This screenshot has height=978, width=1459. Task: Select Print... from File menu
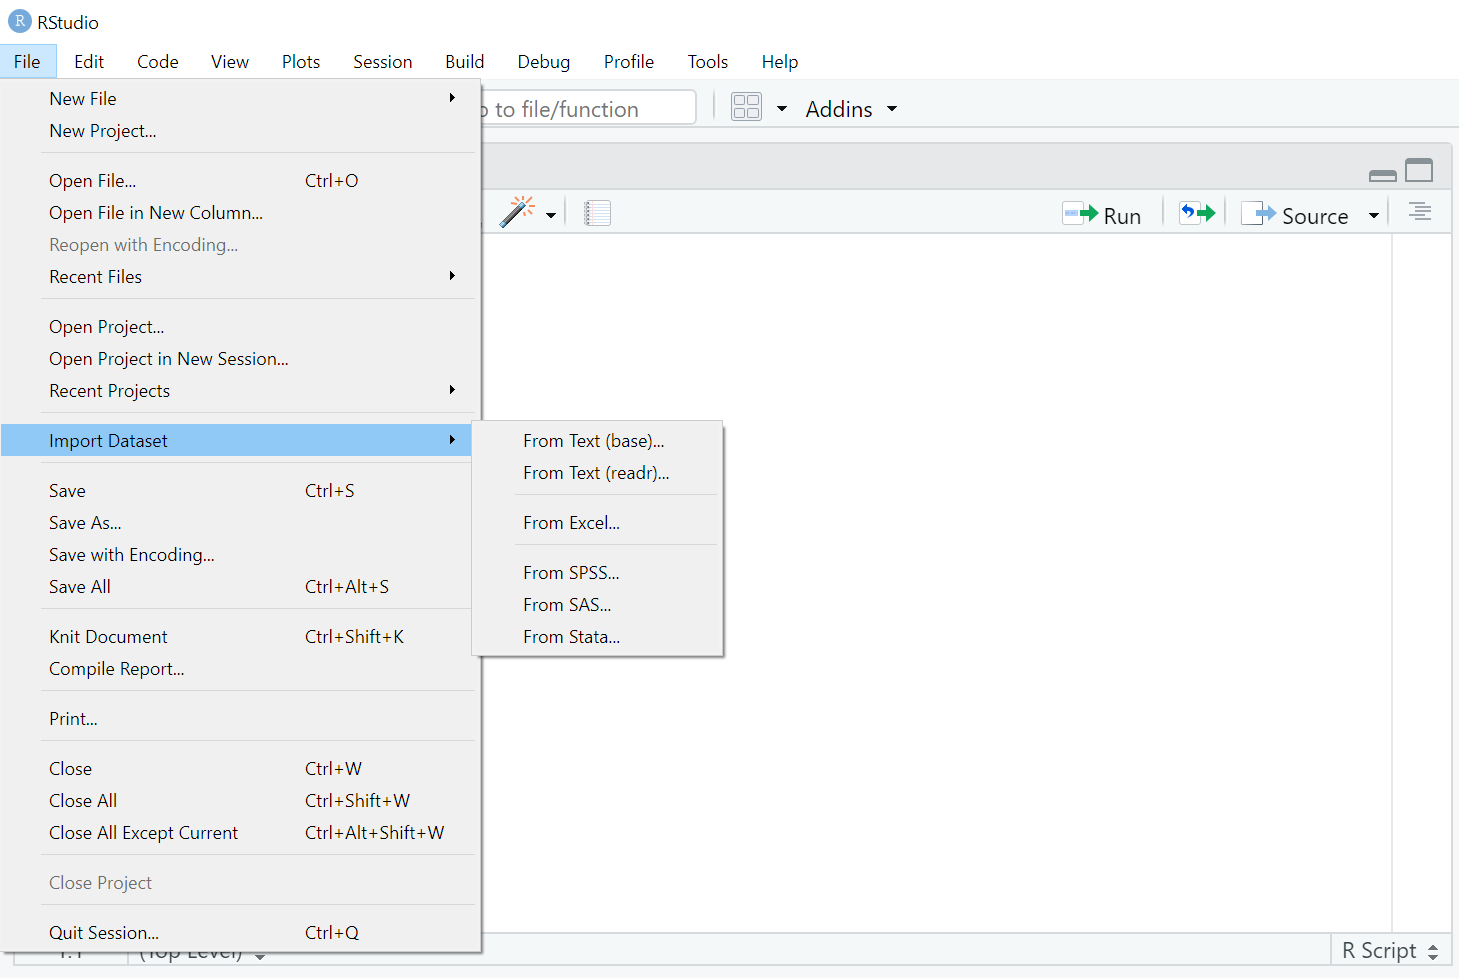pyautogui.click(x=240, y=718)
